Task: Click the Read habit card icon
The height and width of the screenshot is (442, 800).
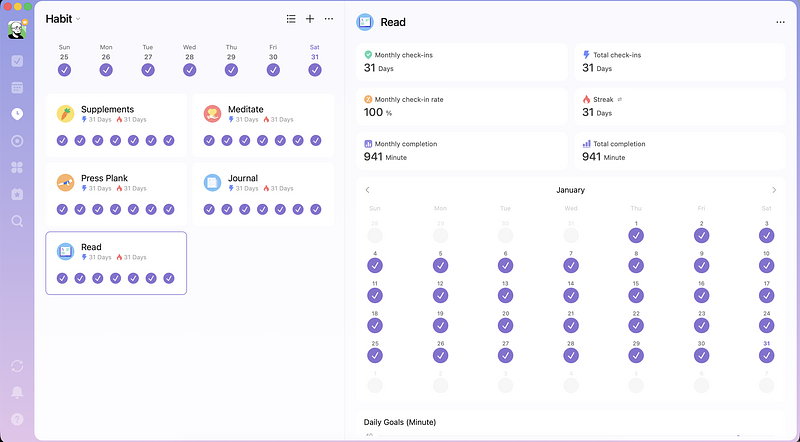Action: 65,252
